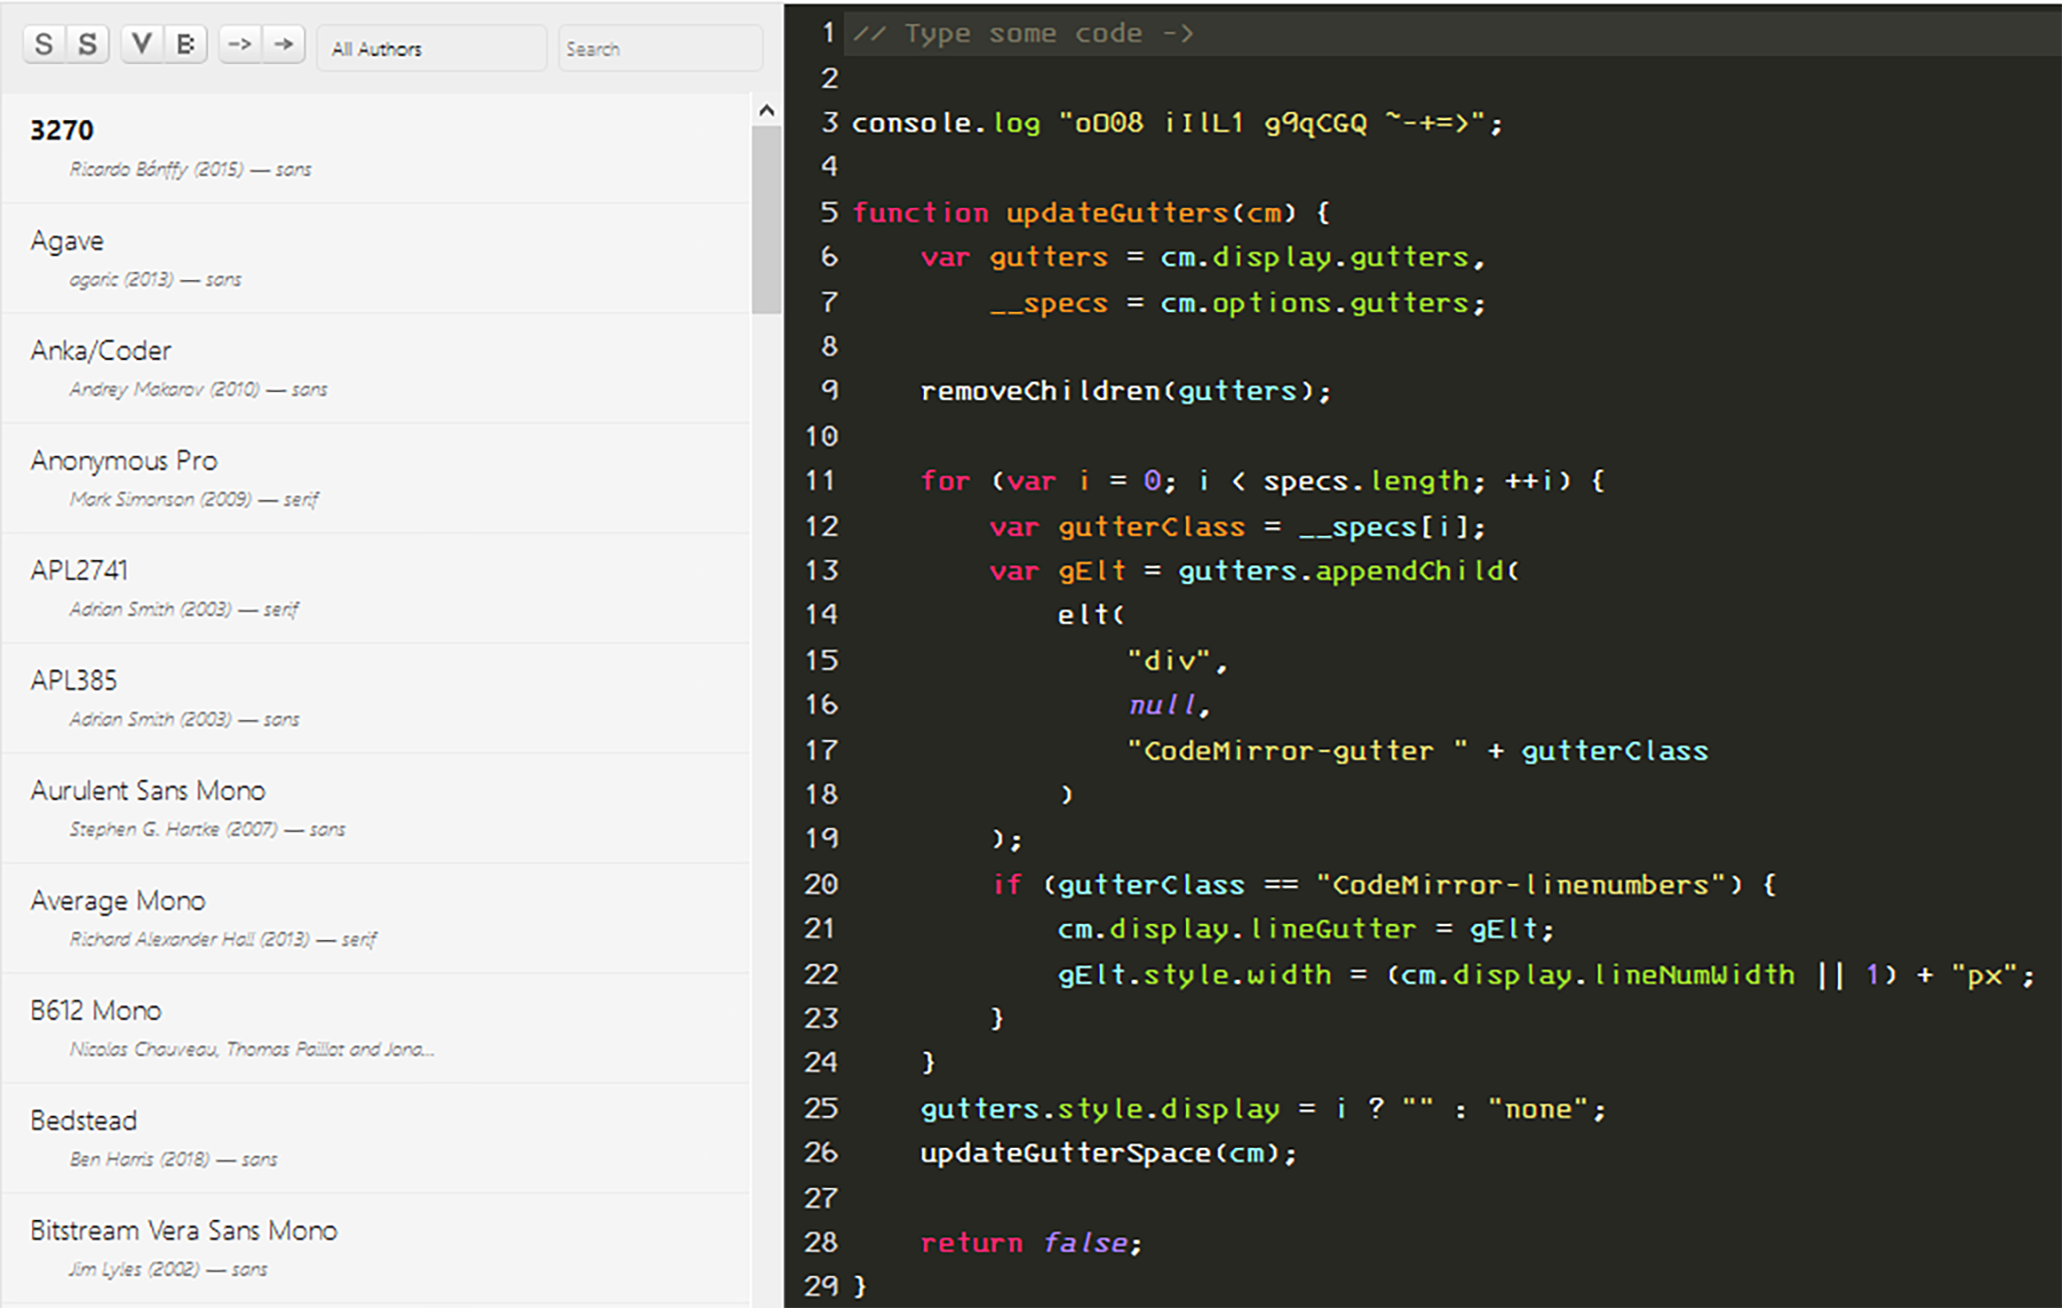Open the All Authors dropdown

pos(432,49)
